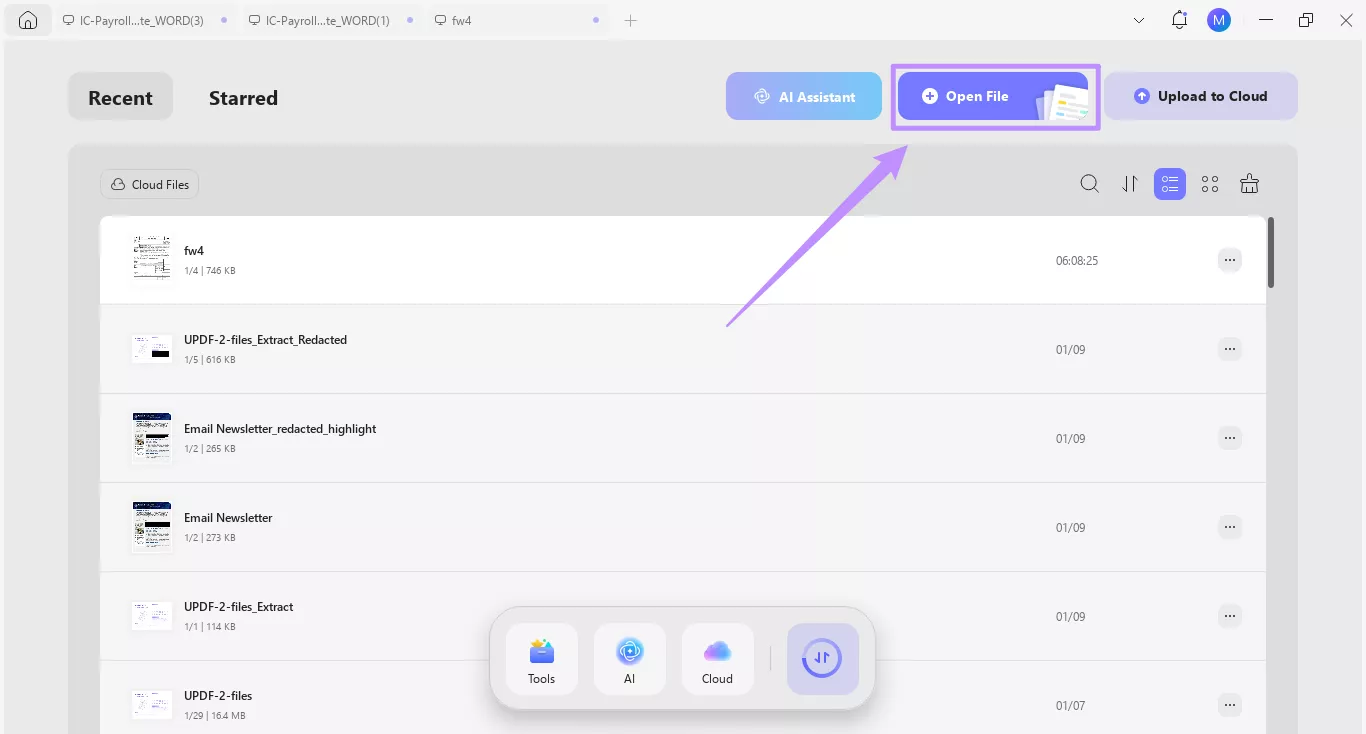Viewport: 1366px width, 734px height.
Task: Restore down the UPDF window
Action: [1306, 20]
